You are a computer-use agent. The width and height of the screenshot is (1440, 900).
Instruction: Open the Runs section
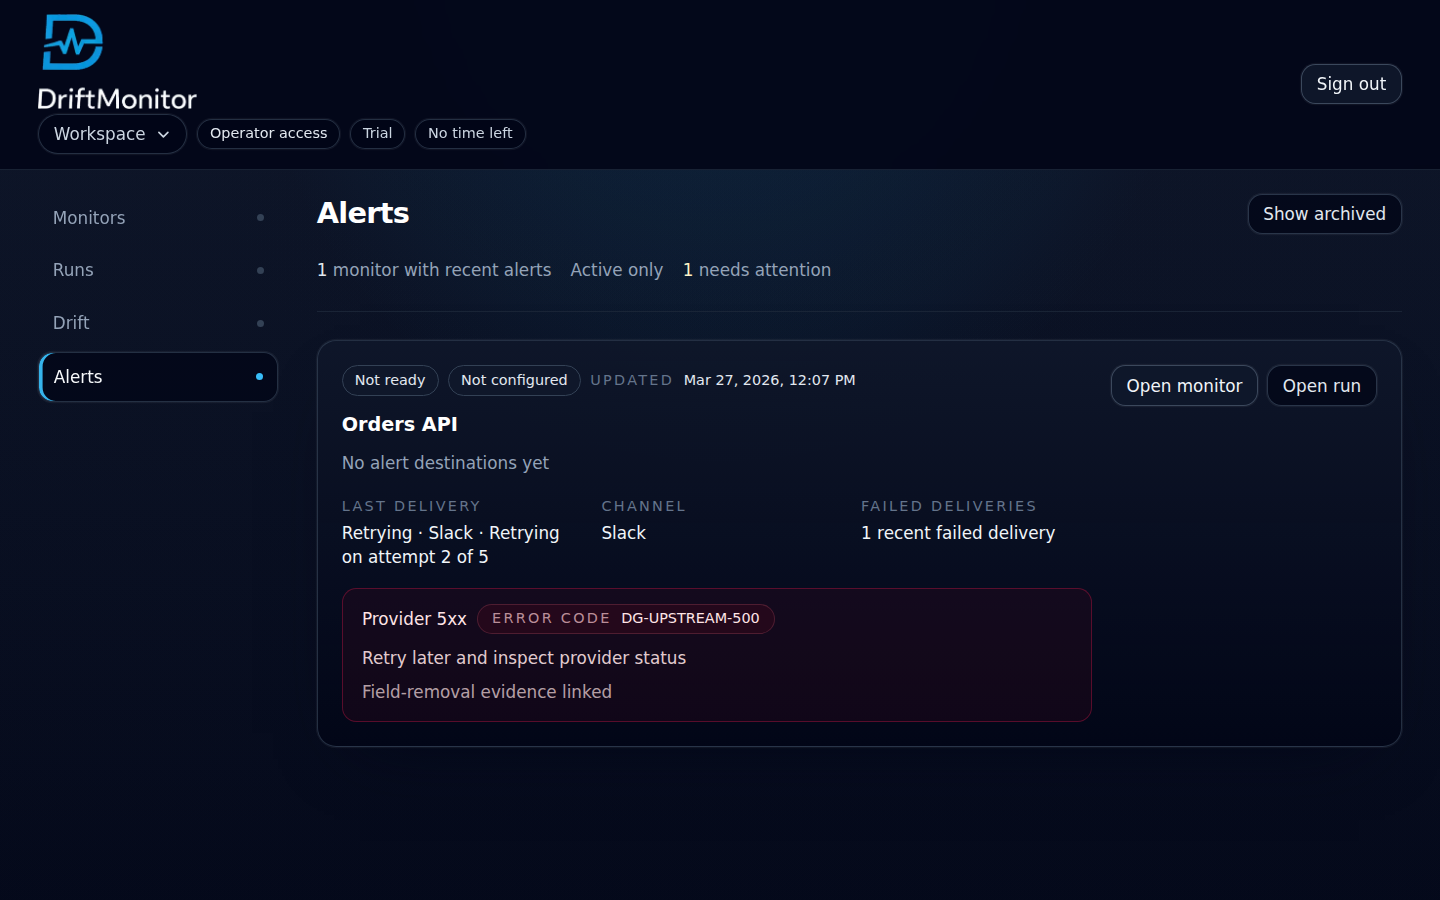(x=73, y=270)
